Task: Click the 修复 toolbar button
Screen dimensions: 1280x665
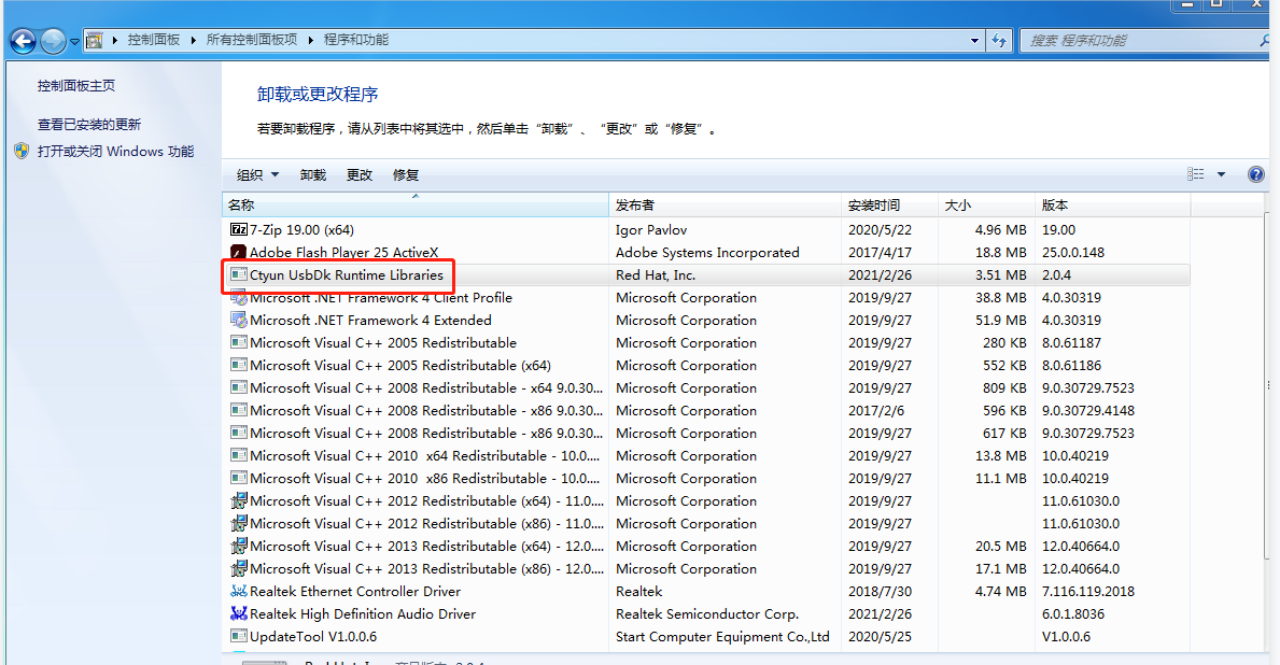Action: point(406,175)
